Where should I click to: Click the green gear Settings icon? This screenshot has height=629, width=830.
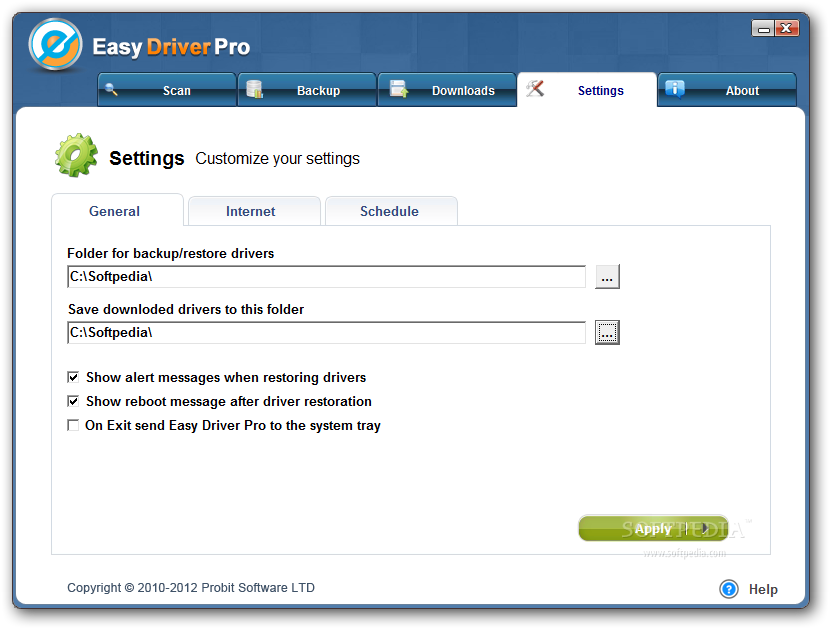(76, 155)
